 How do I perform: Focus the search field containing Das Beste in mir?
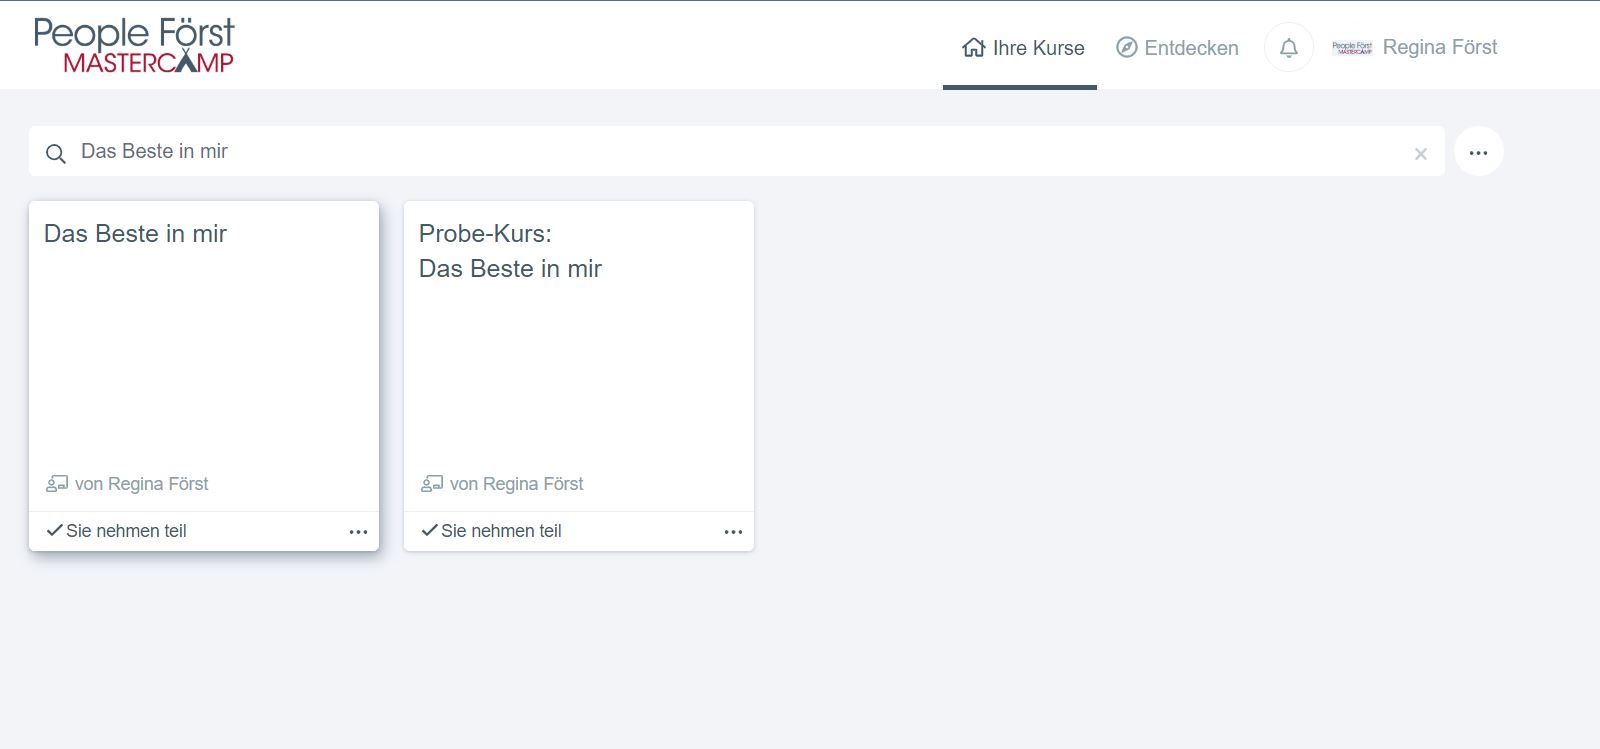(x=700, y=152)
